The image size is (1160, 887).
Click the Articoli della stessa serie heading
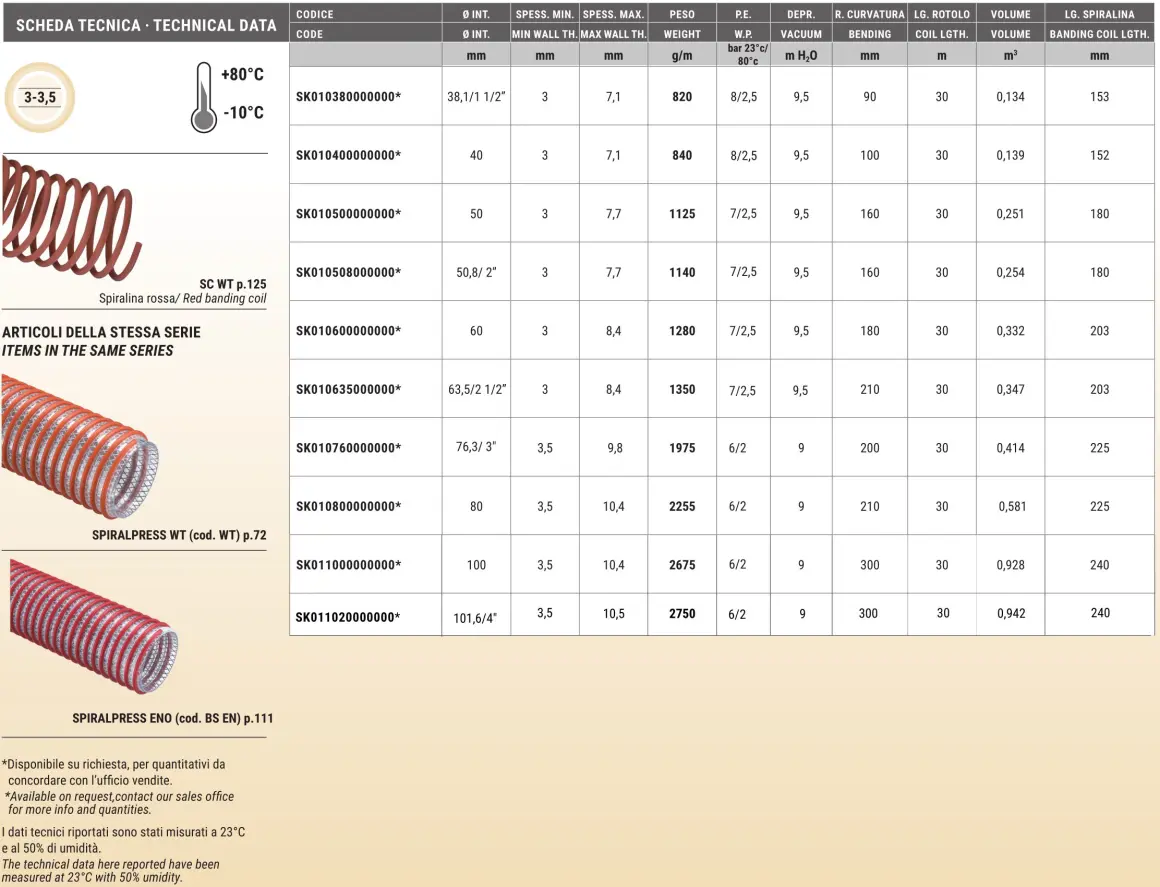[101, 332]
